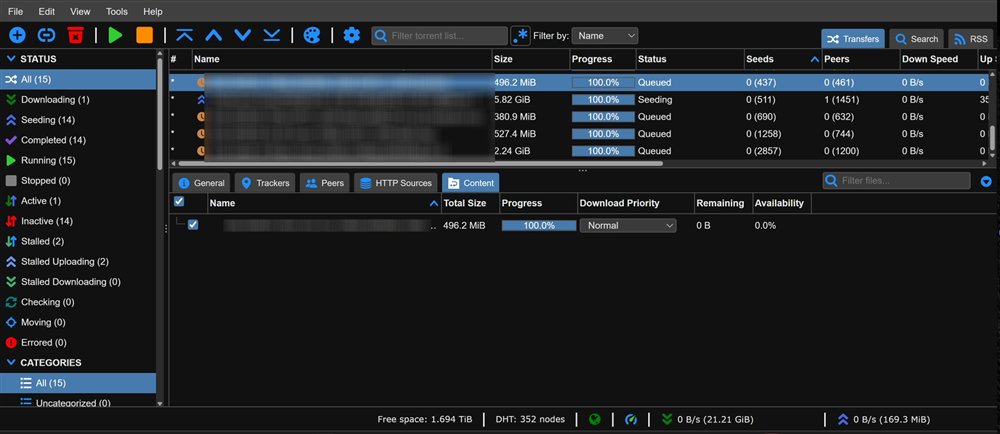Click download speed 0 B/s (21.21 GiB)
Image resolution: width=1000 pixels, height=434 pixels.
pos(707,419)
